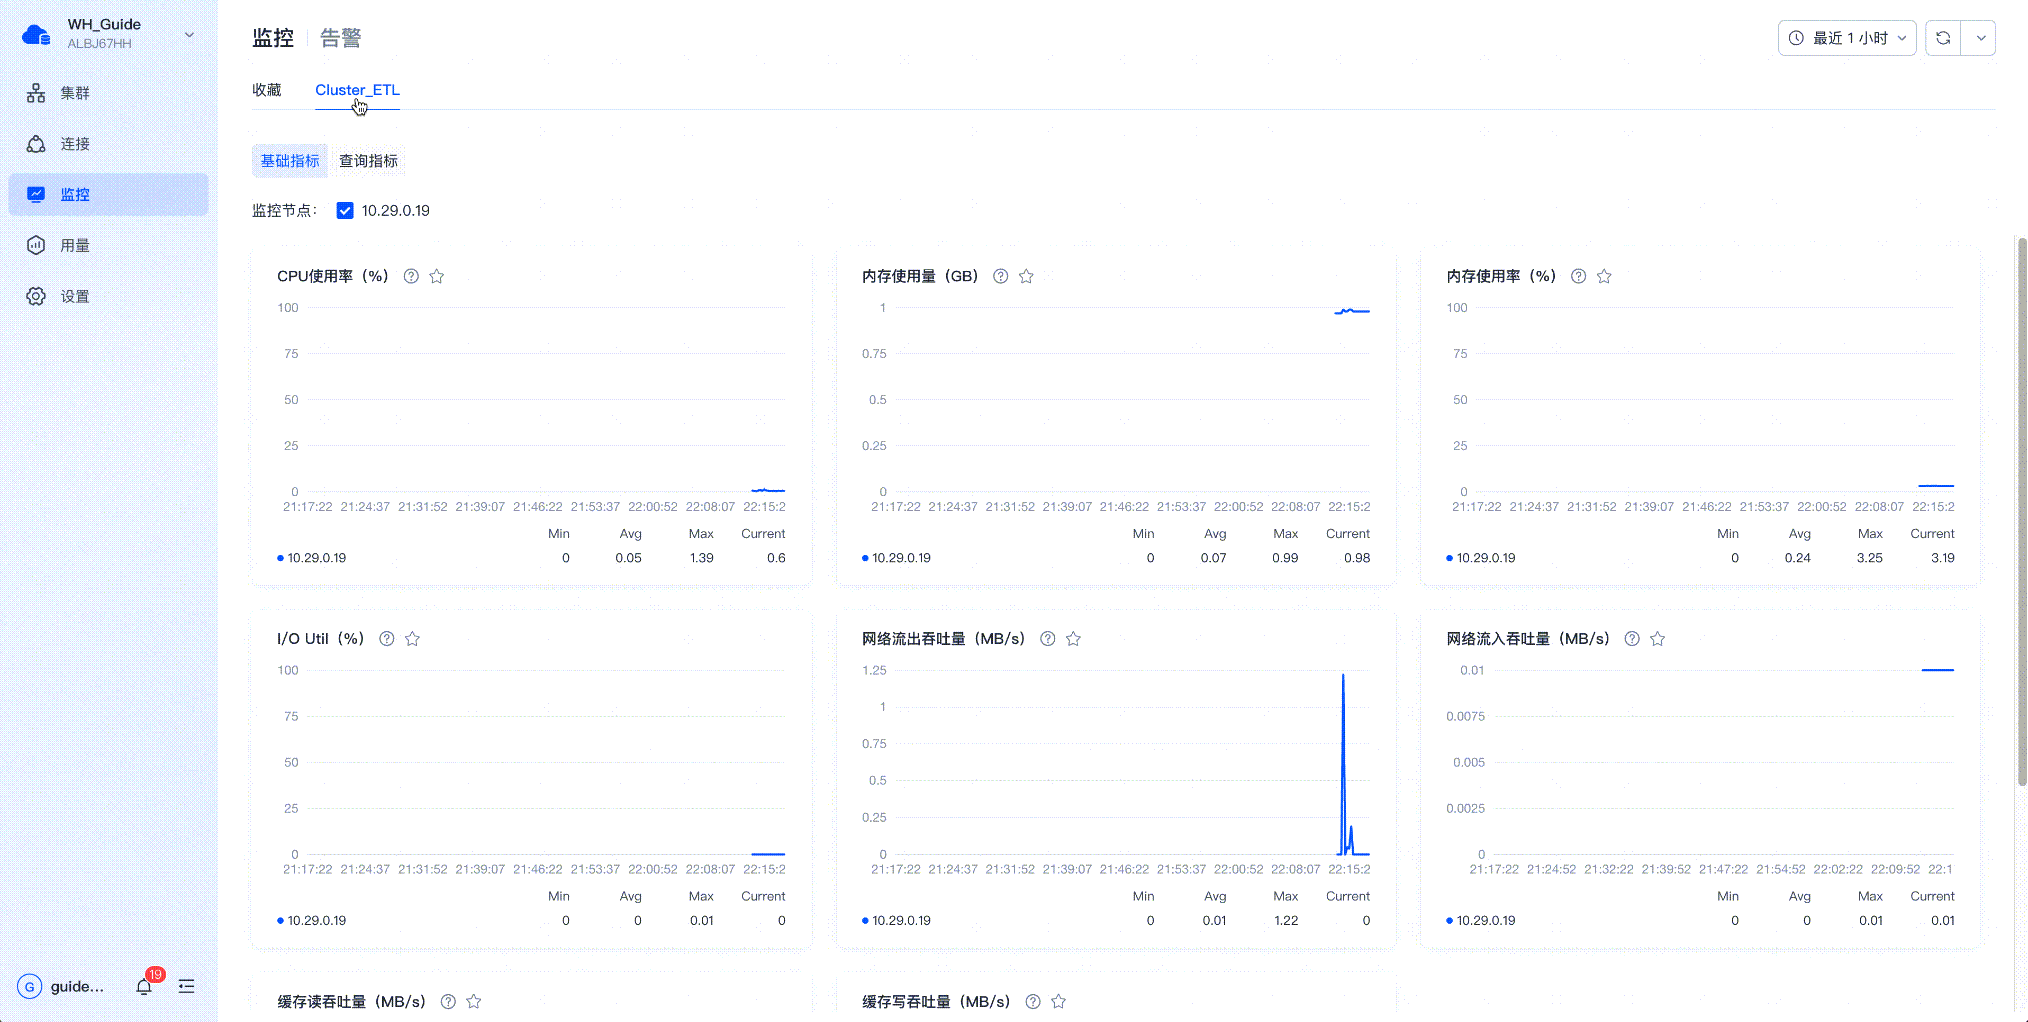Click help icon next to 内存使用量 (GB)
This screenshot has width=2028, height=1022.
[x=1000, y=276]
